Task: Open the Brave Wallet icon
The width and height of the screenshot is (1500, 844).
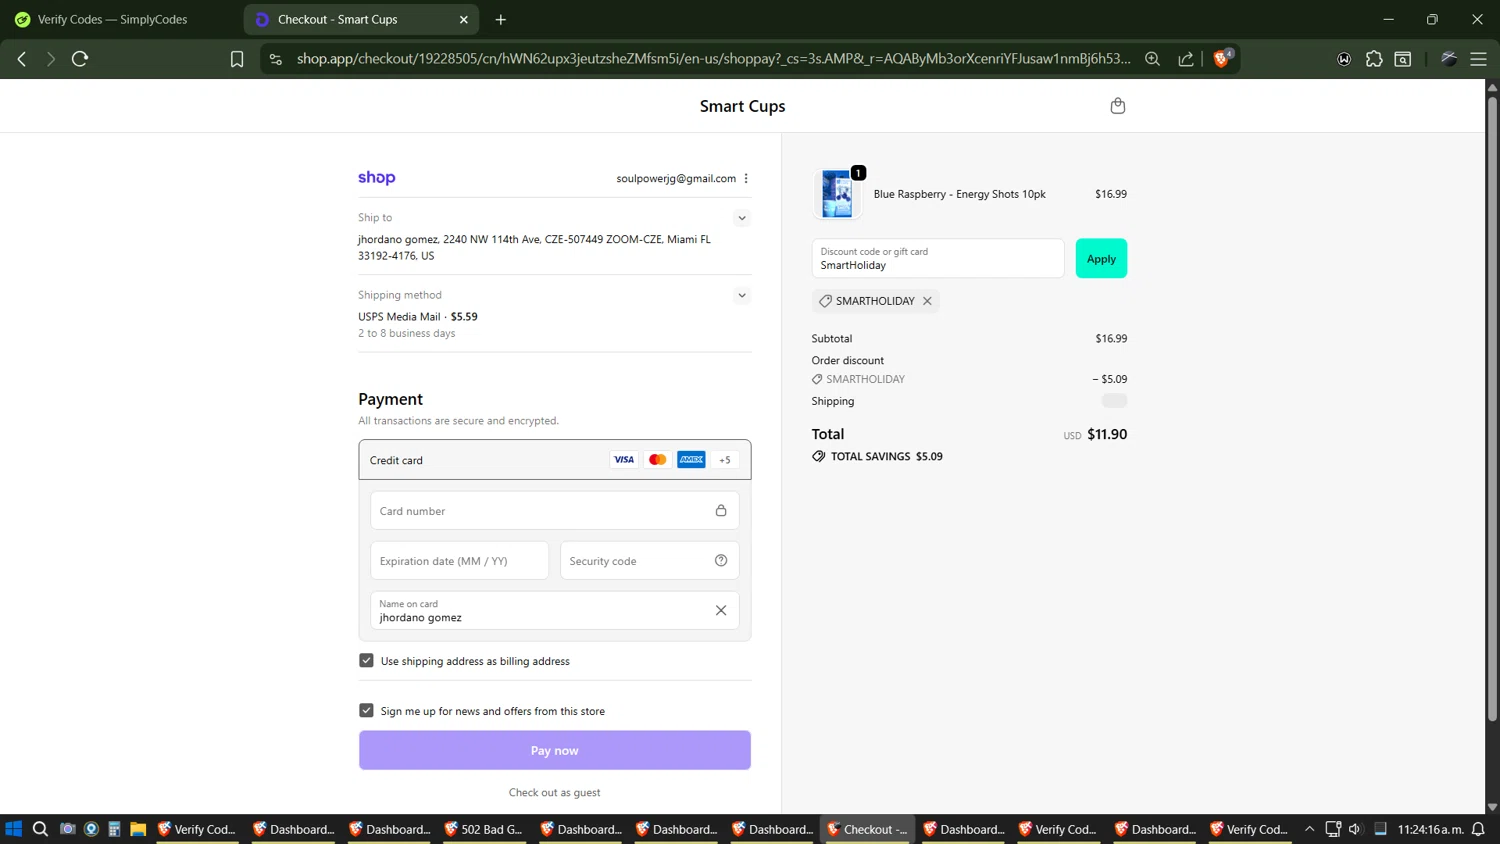Action: tap(1344, 59)
